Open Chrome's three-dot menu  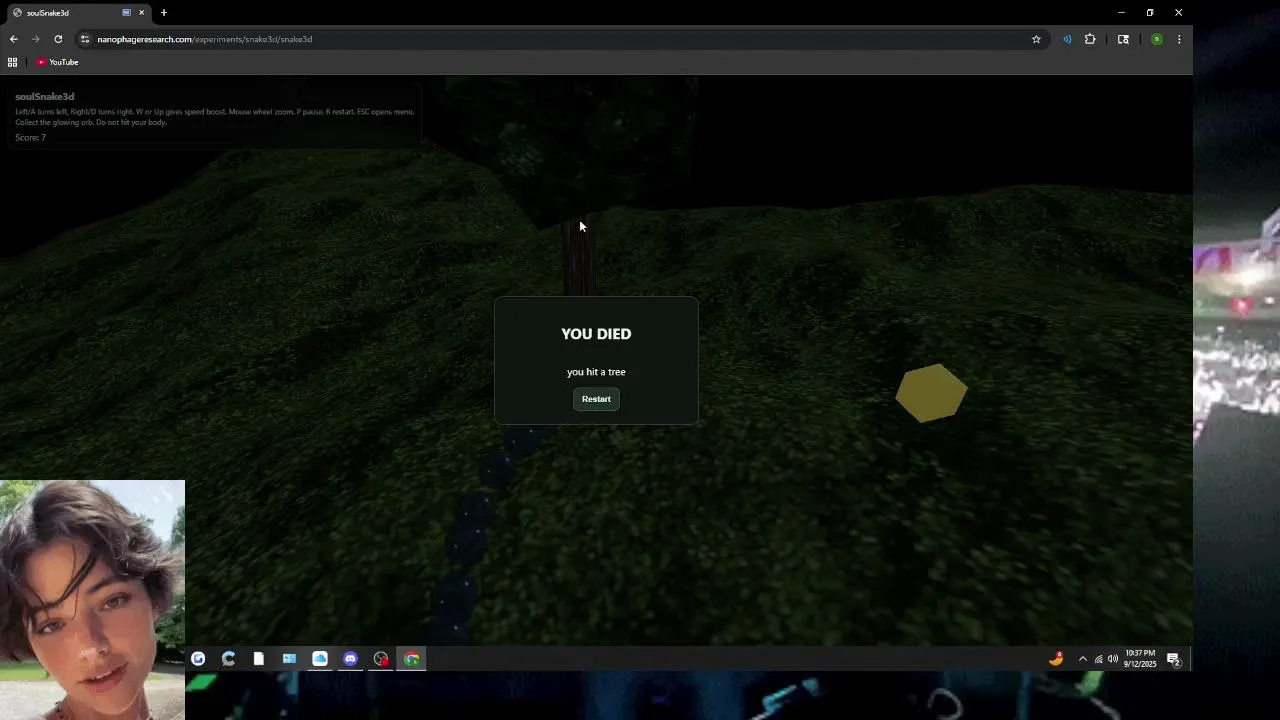[x=1179, y=39]
